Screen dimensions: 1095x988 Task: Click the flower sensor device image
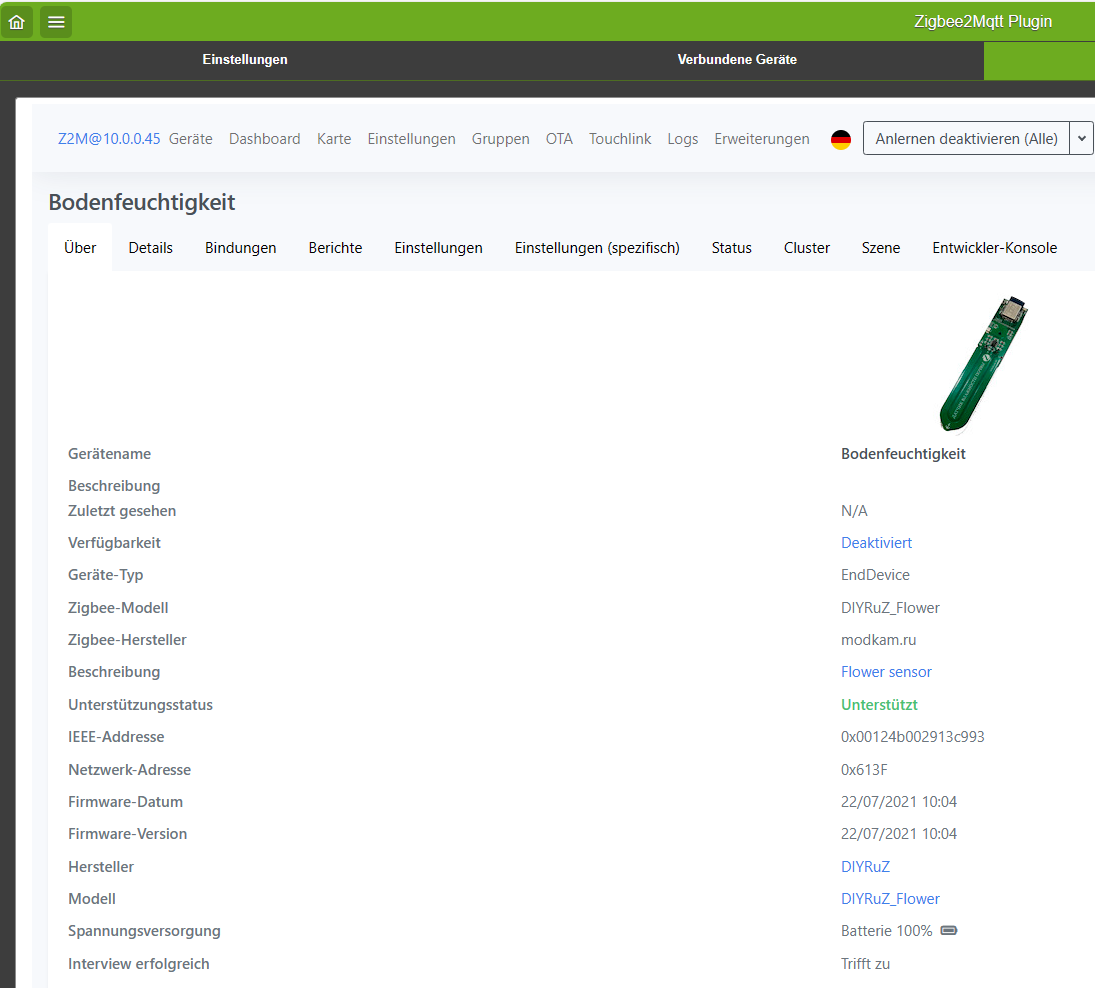pos(984,364)
